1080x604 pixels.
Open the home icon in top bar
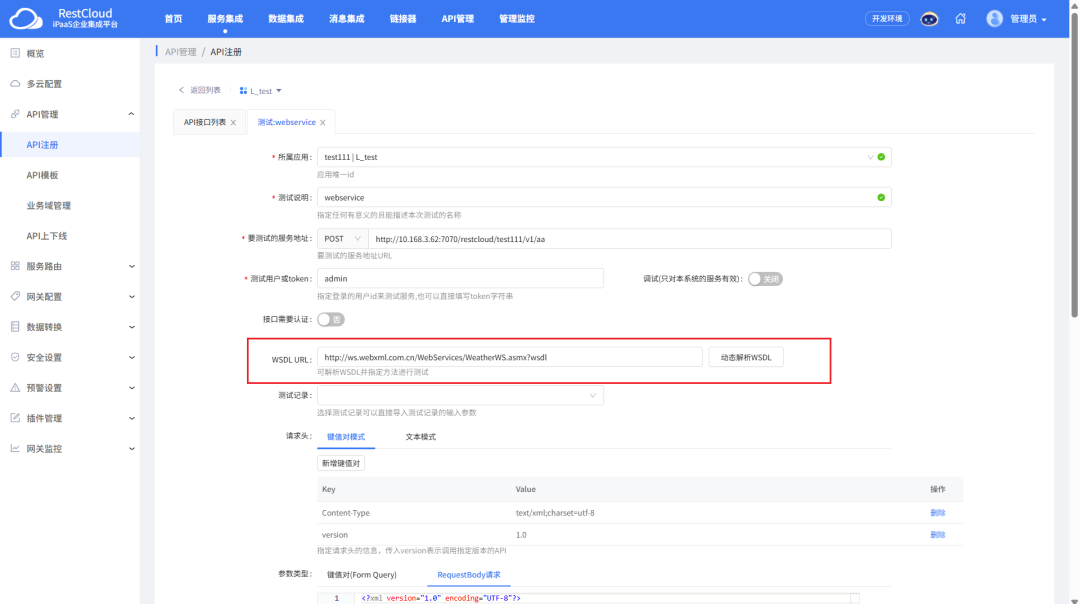(x=960, y=19)
